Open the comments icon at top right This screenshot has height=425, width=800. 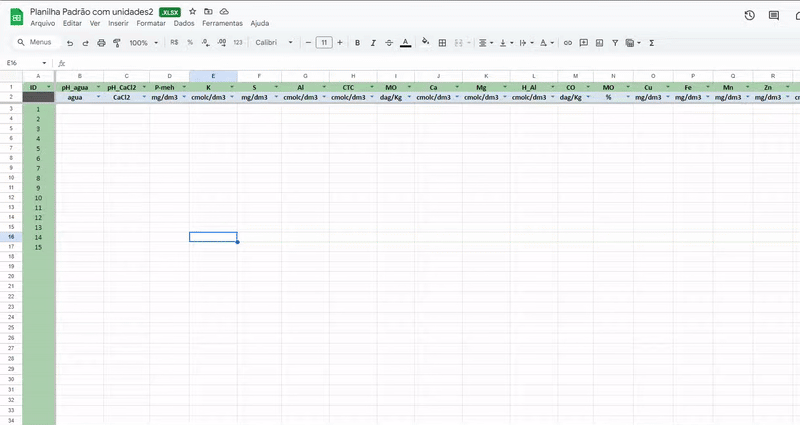pos(773,15)
